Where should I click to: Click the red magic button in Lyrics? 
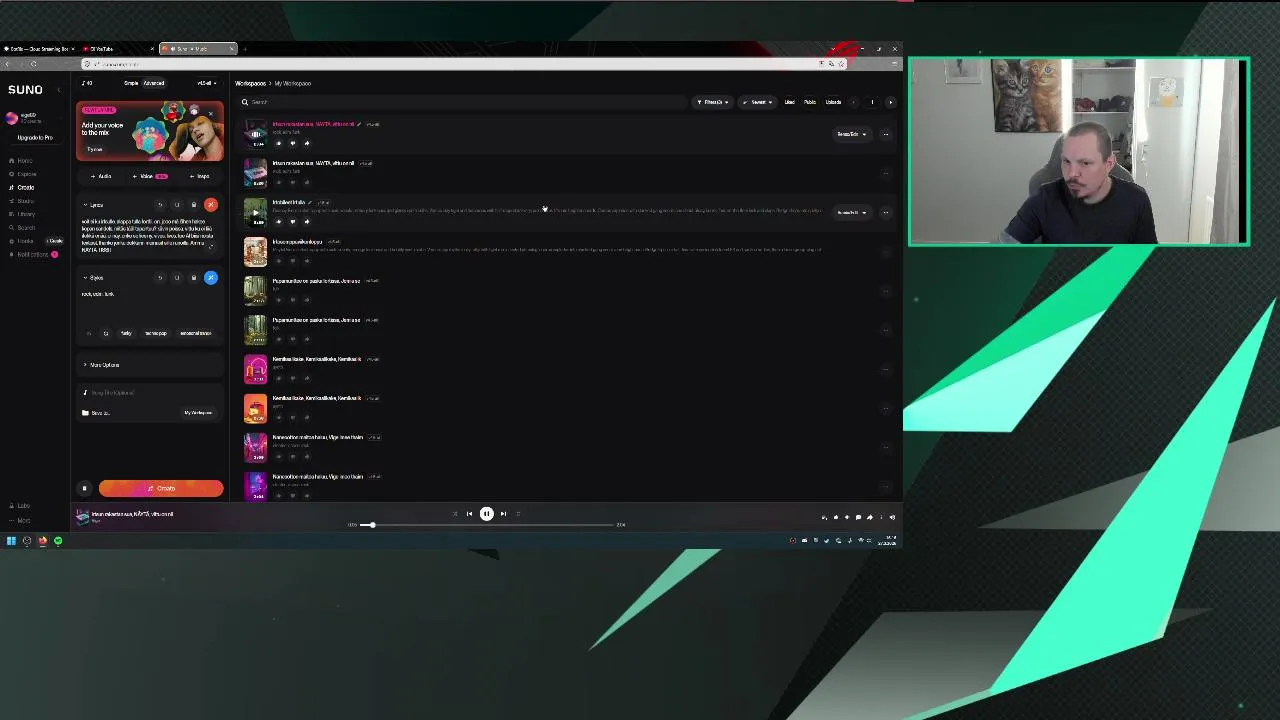(210, 205)
